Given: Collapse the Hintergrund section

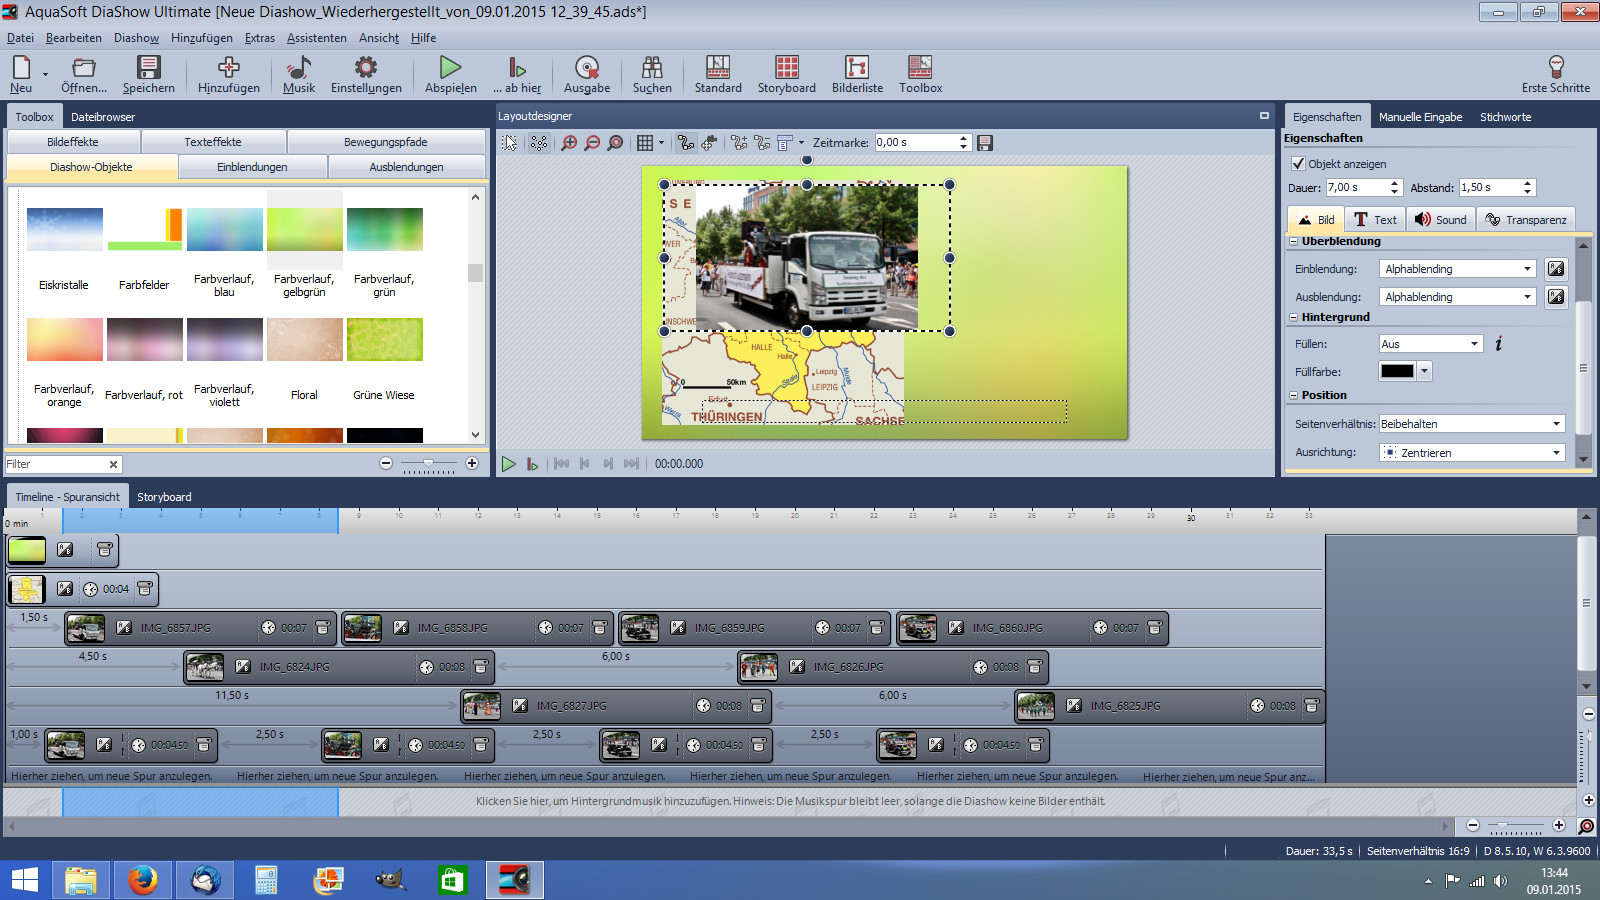Looking at the screenshot, I should click(1293, 318).
